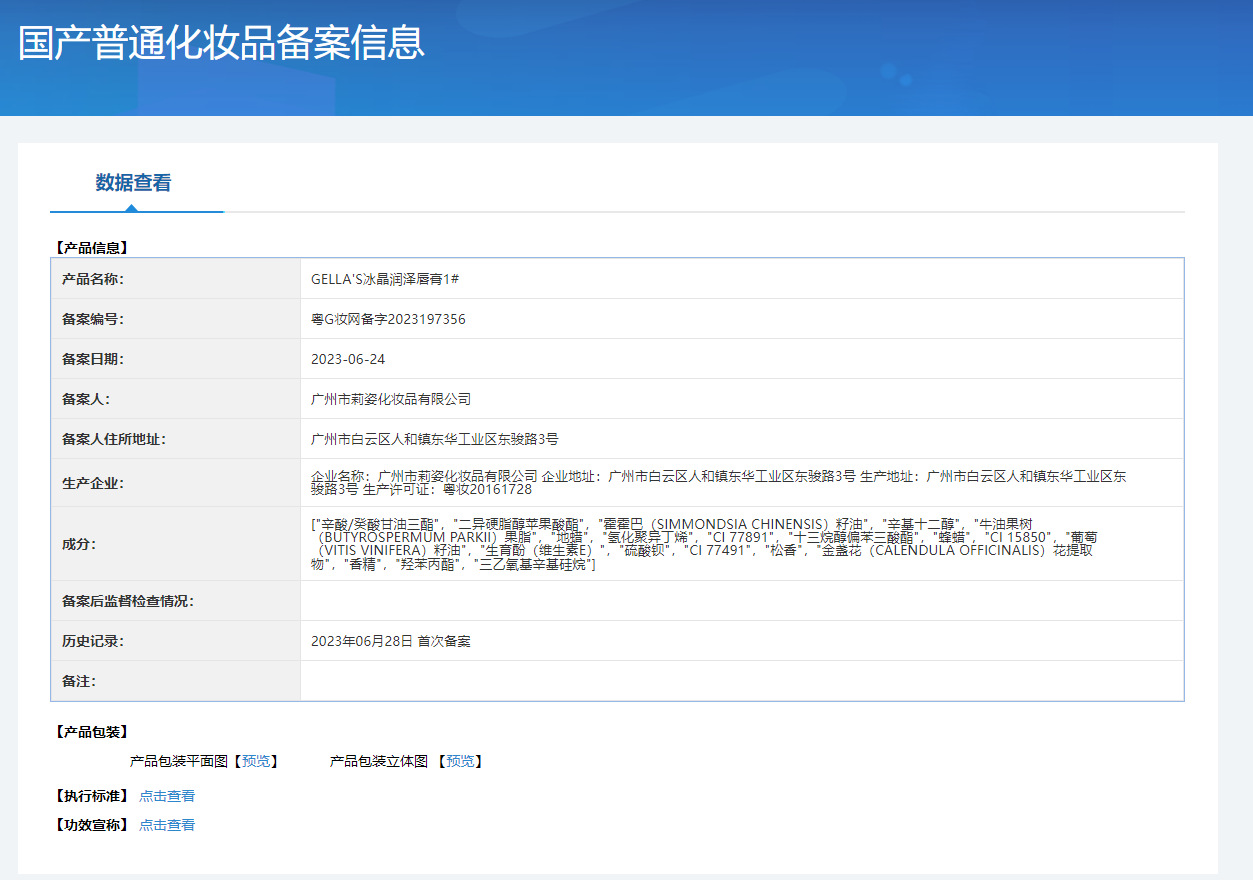Click the empty 备案后监督检查情况 value cell
Image resolution: width=1253 pixels, height=880 pixels.
point(741,601)
